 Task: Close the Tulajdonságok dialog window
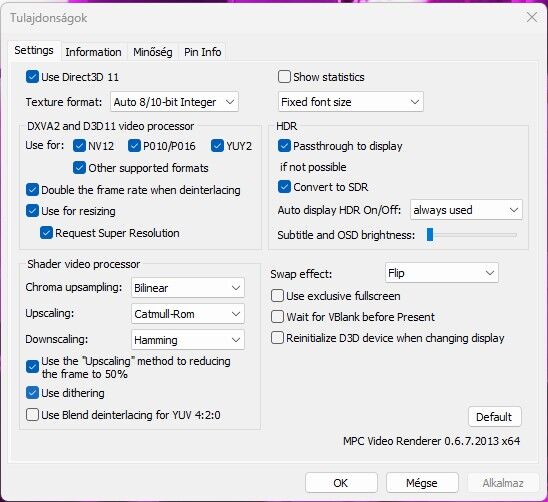coord(532,17)
